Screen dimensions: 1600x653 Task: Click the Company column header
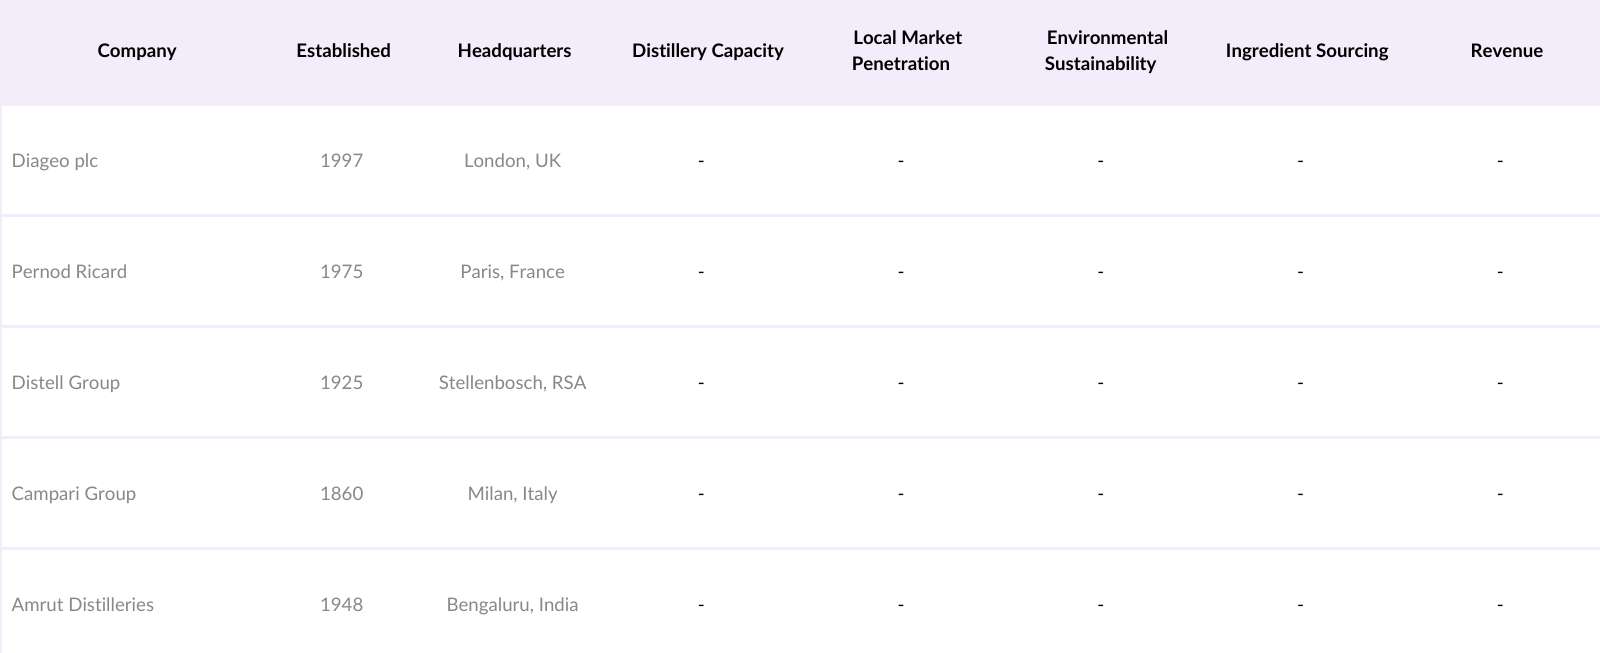[x=137, y=50]
